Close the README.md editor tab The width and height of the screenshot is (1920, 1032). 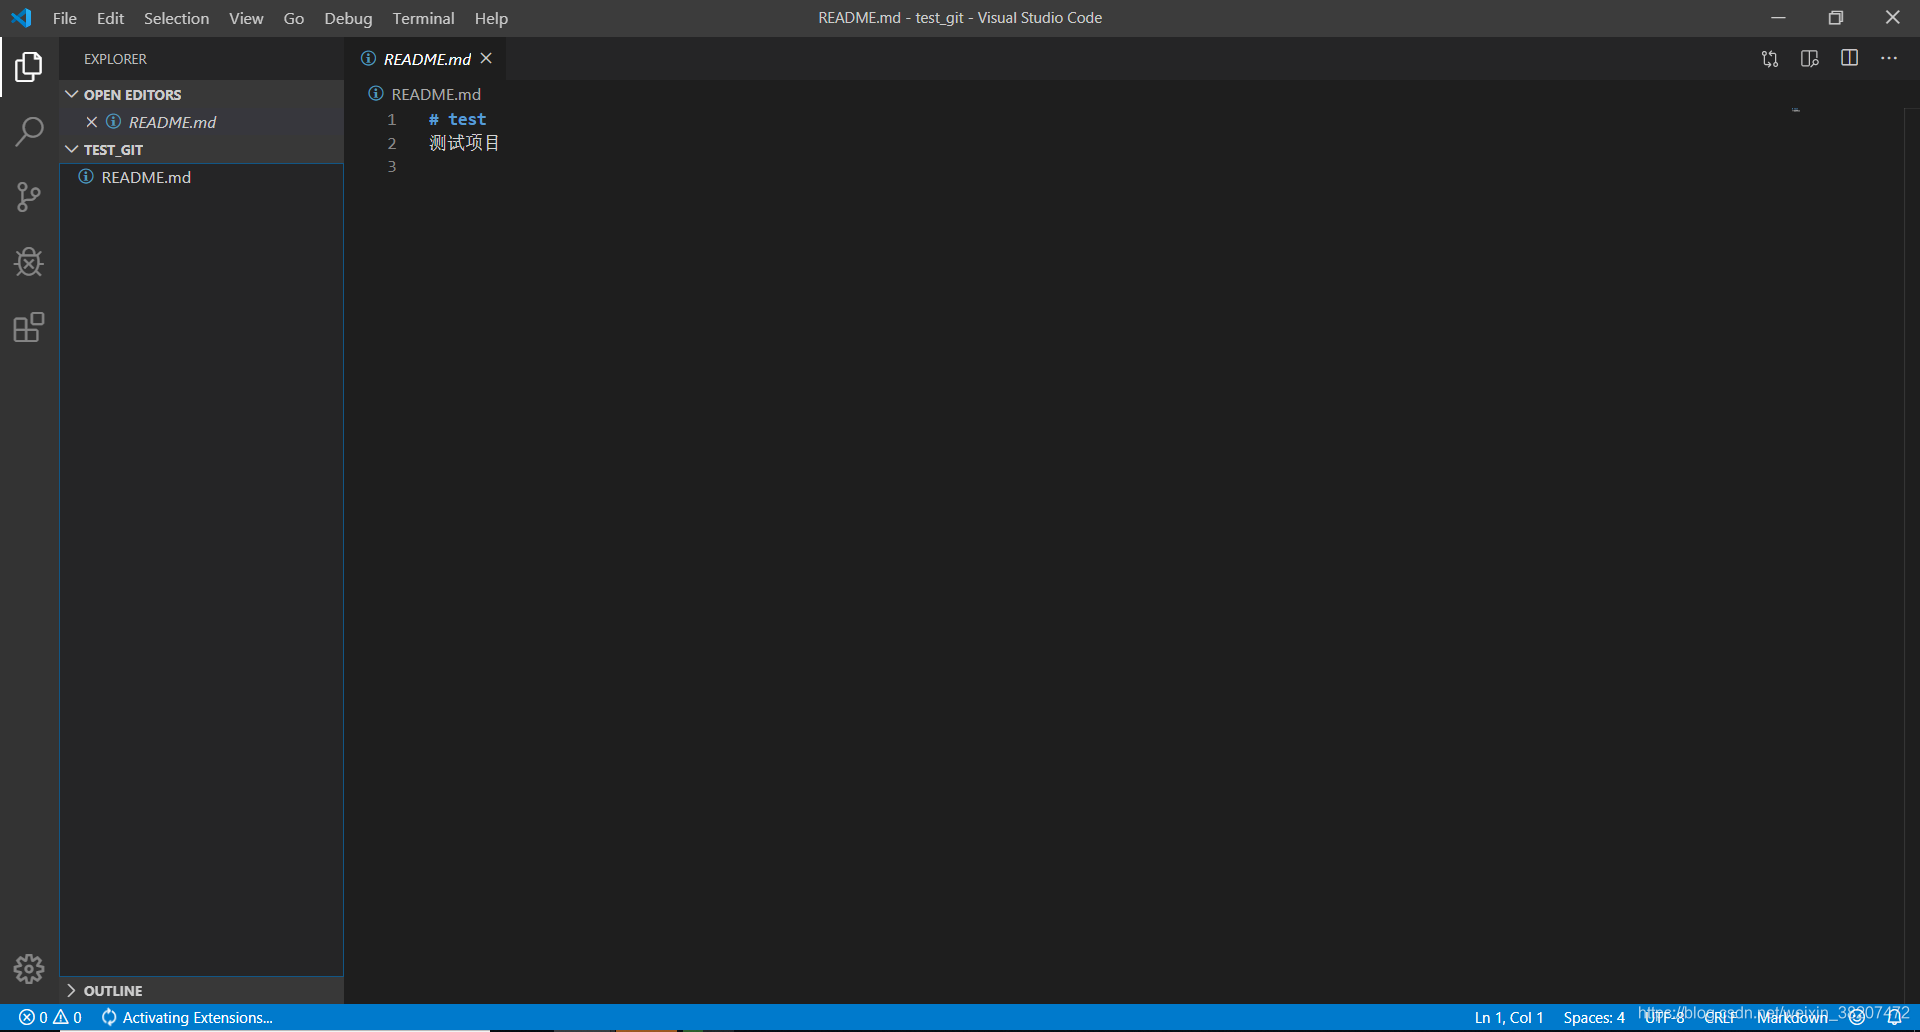[486, 59]
